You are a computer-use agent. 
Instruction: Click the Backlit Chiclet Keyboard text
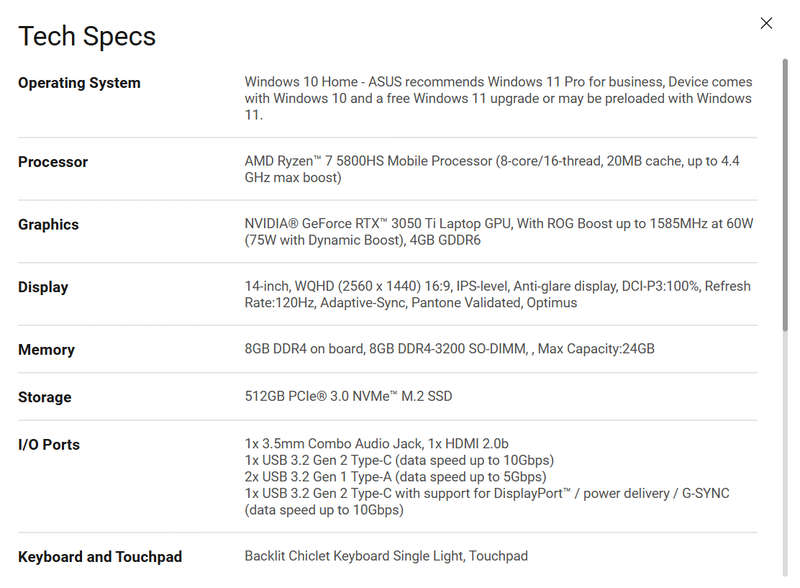point(386,556)
